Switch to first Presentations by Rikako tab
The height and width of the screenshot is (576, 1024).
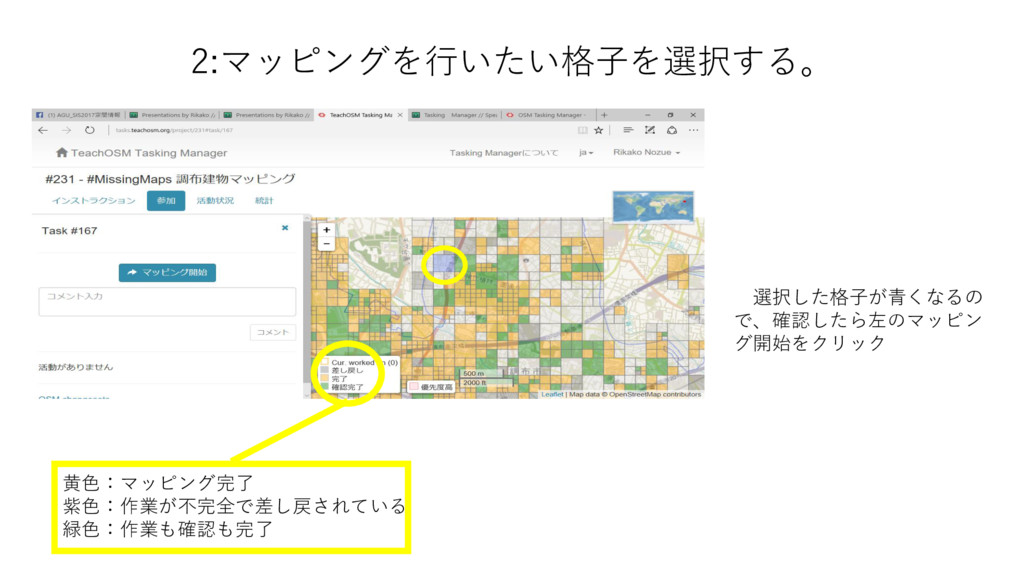(x=172, y=115)
